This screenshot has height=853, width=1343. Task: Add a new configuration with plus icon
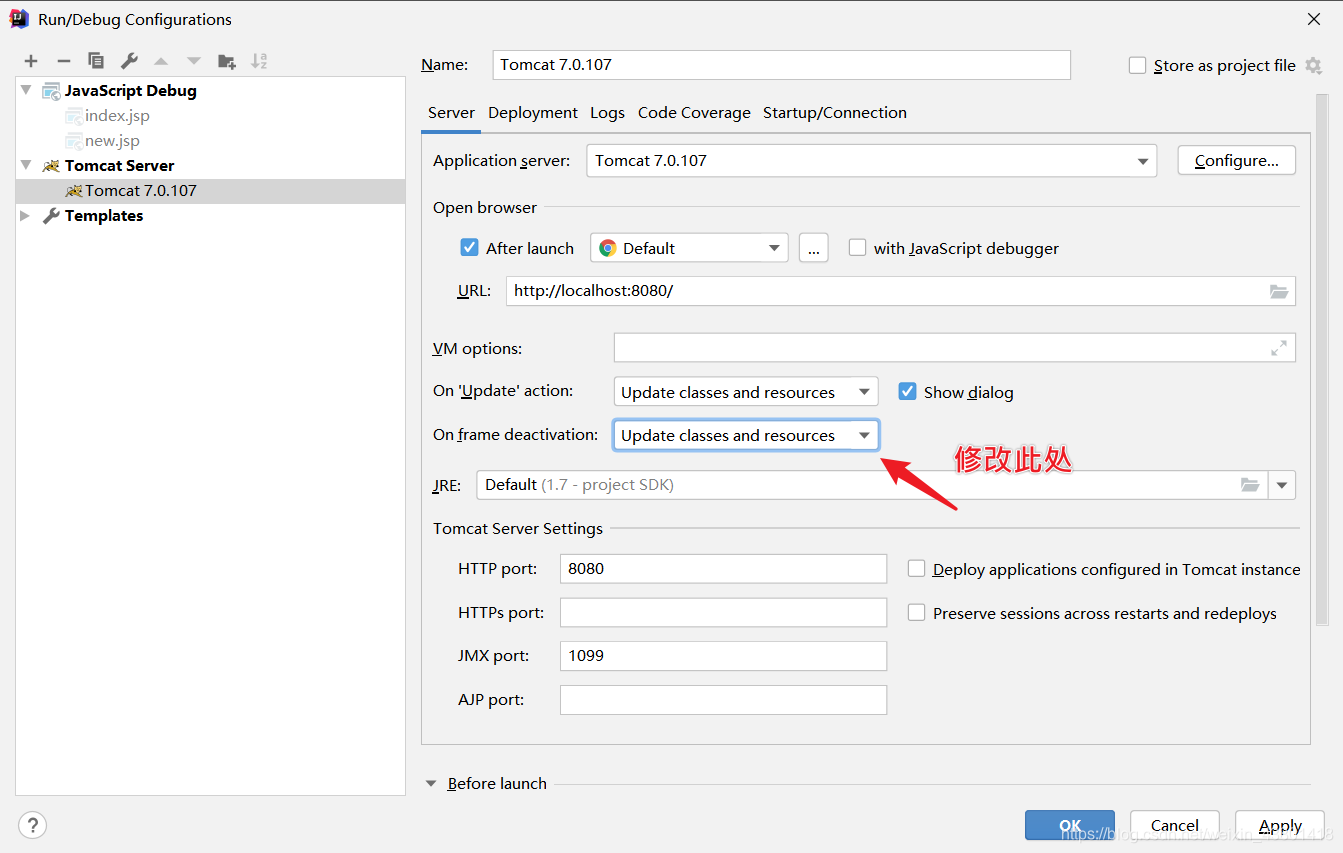tap(31, 61)
